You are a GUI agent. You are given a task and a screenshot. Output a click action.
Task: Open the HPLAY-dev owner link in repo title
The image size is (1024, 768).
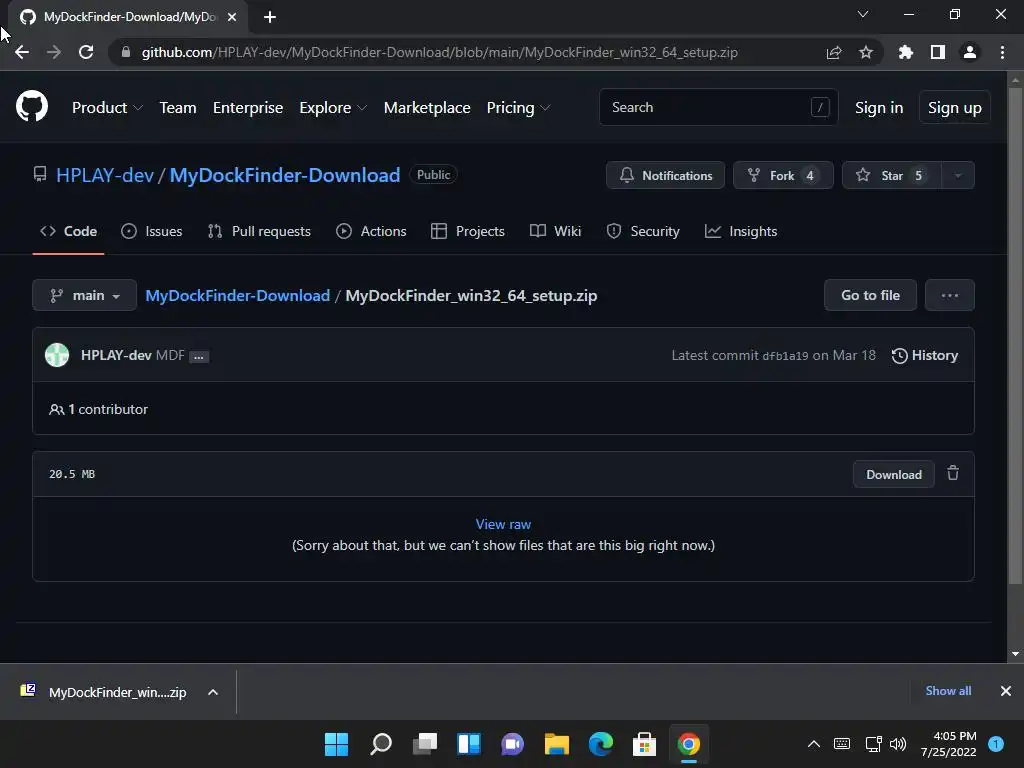click(x=105, y=175)
